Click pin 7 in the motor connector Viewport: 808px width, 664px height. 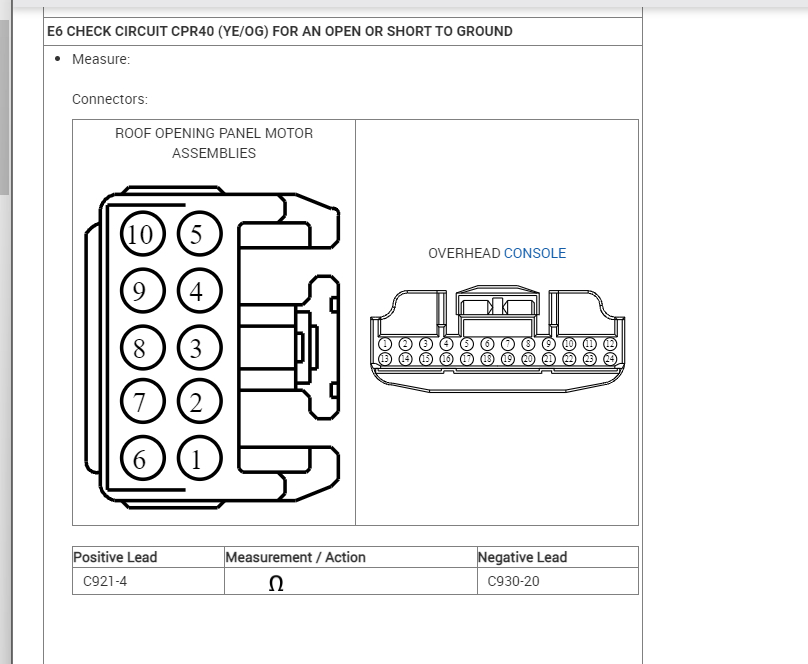(143, 401)
